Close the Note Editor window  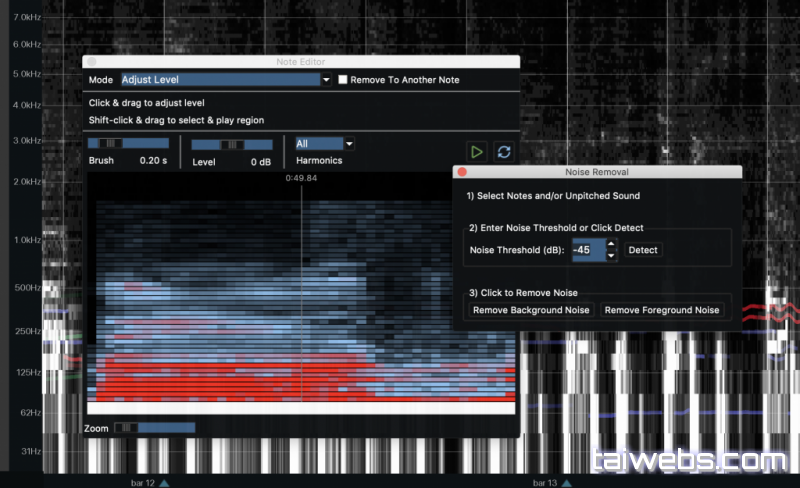point(91,62)
